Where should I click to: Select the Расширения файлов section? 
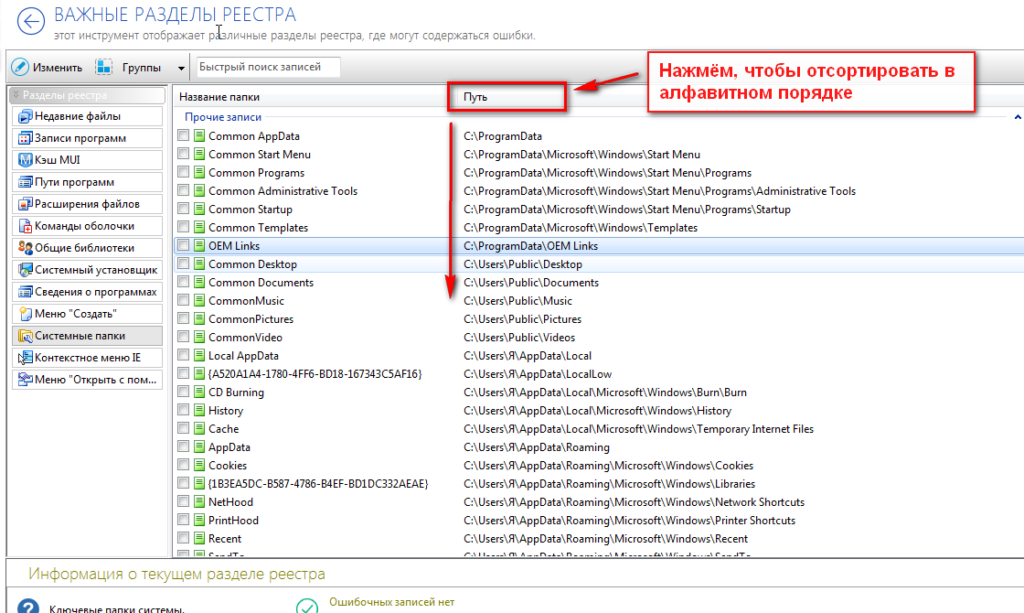pos(85,204)
